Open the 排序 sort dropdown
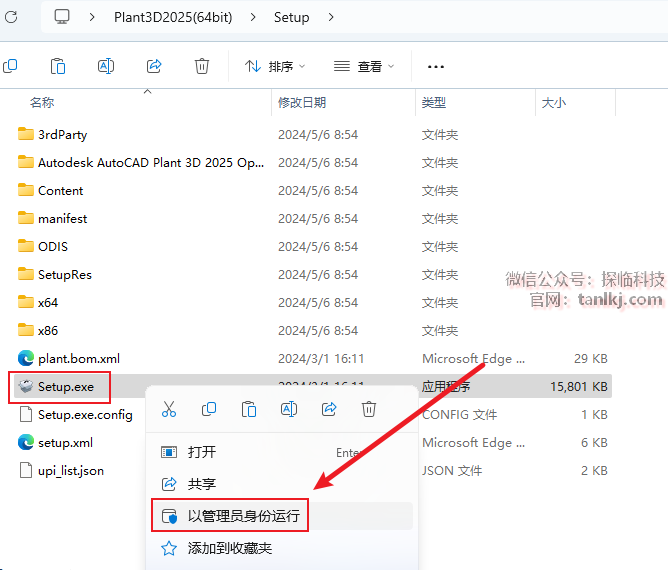Image resolution: width=668 pixels, height=570 pixels. click(275, 66)
